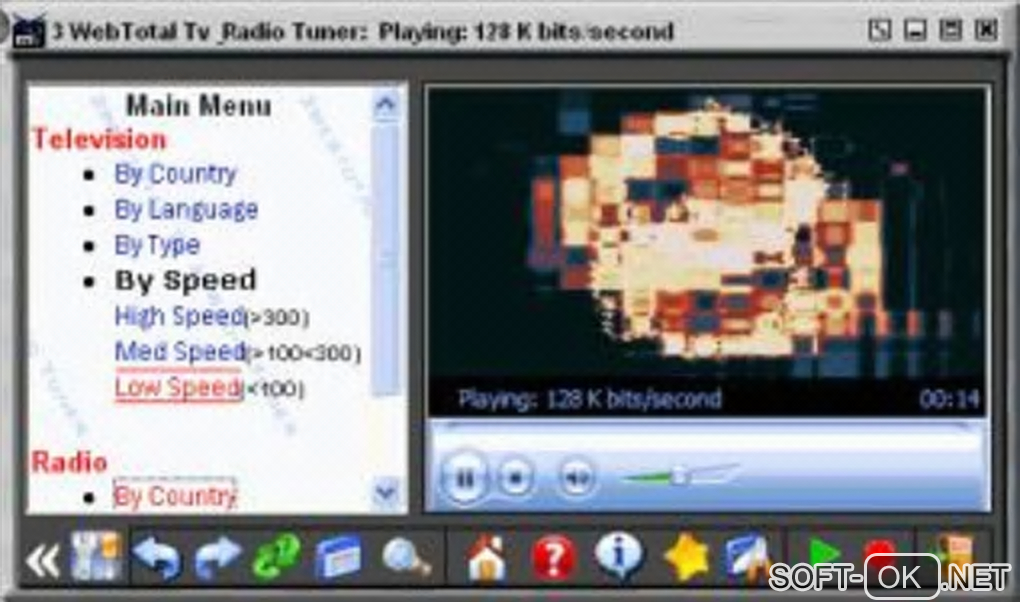Image resolution: width=1020 pixels, height=602 pixels.
Task: Click the exit door icon in toolbar
Action: point(951,553)
